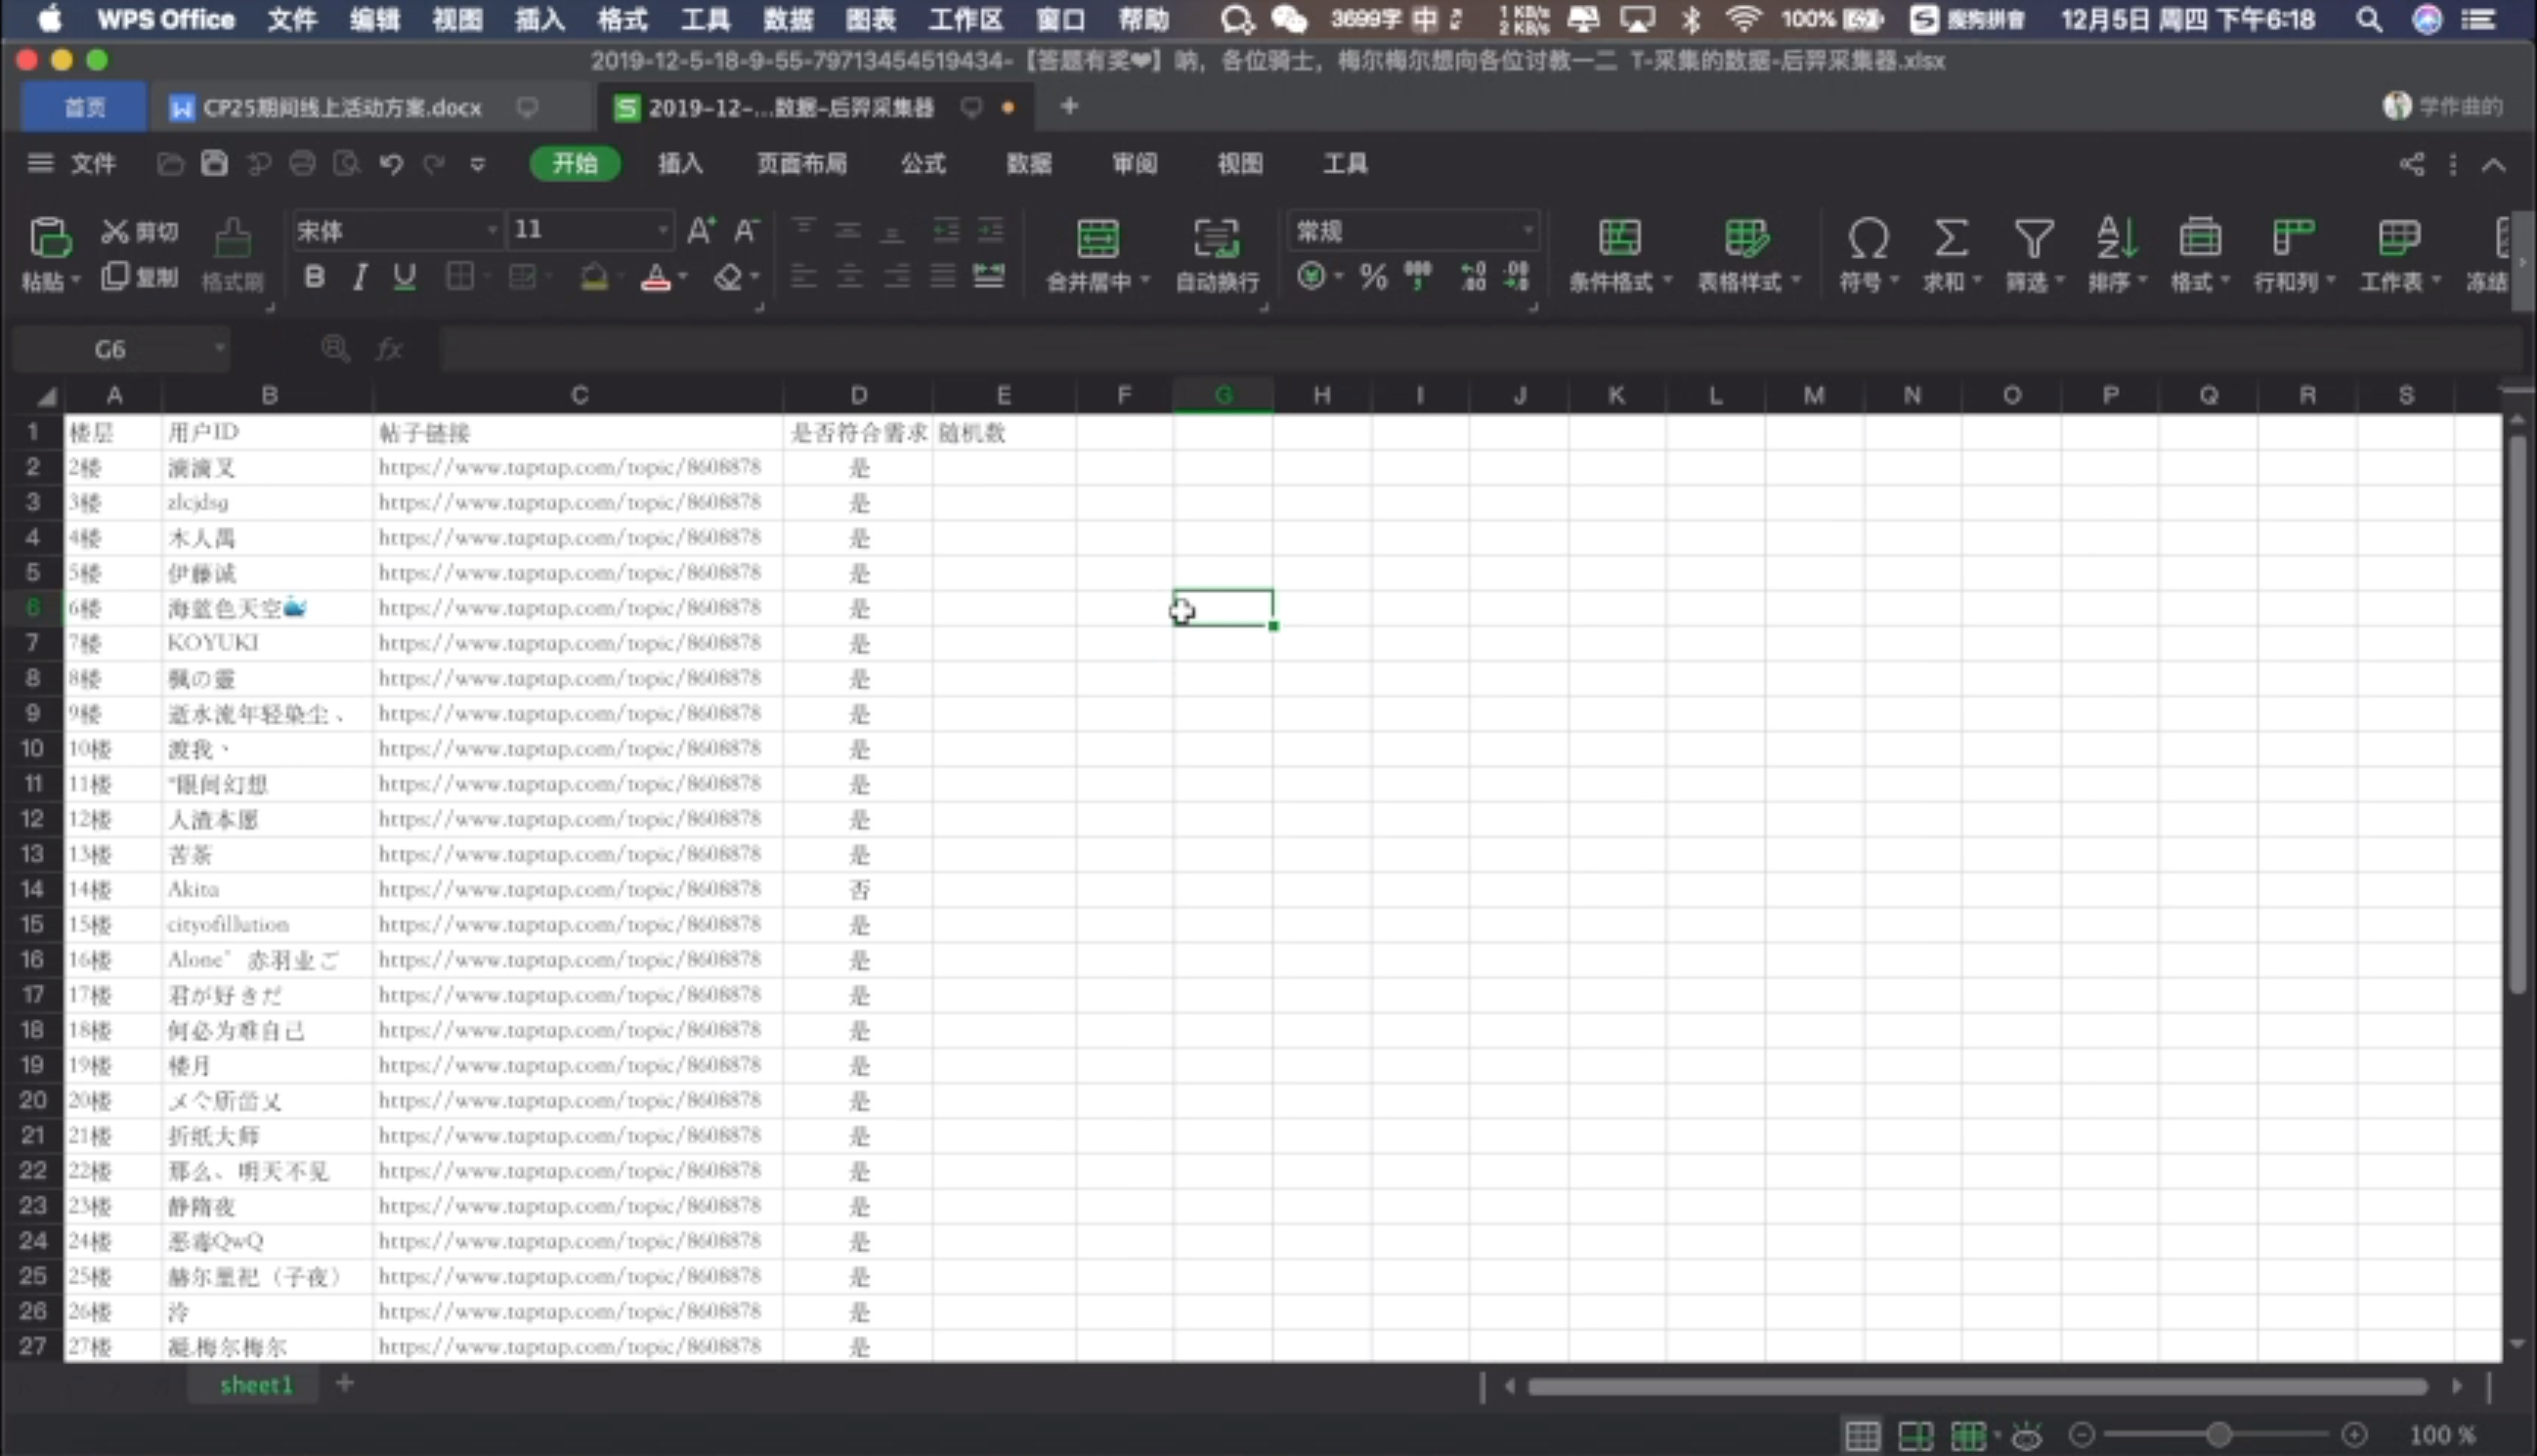Open 数据 in macOS menu bar
Image resolution: width=2537 pixels, height=1456 pixels.
point(788,19)
